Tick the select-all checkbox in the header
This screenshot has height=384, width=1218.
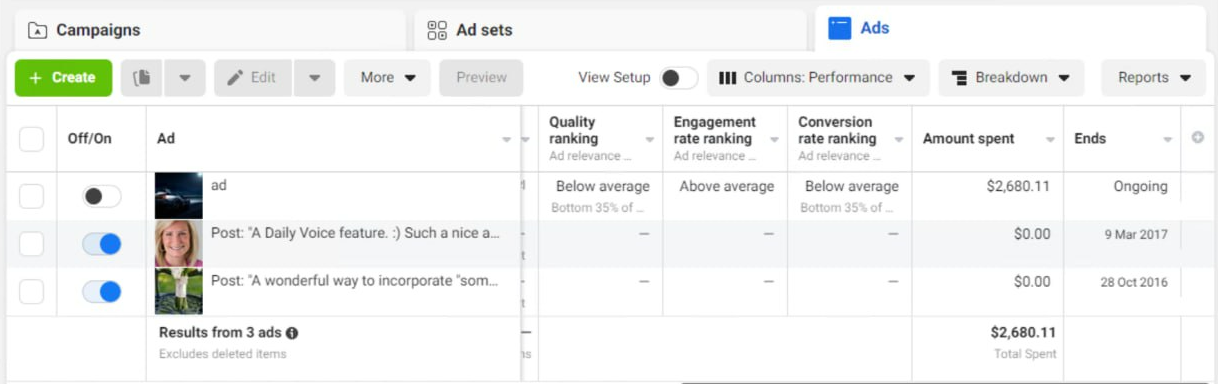pyautogui.click(x=32, y=139)
